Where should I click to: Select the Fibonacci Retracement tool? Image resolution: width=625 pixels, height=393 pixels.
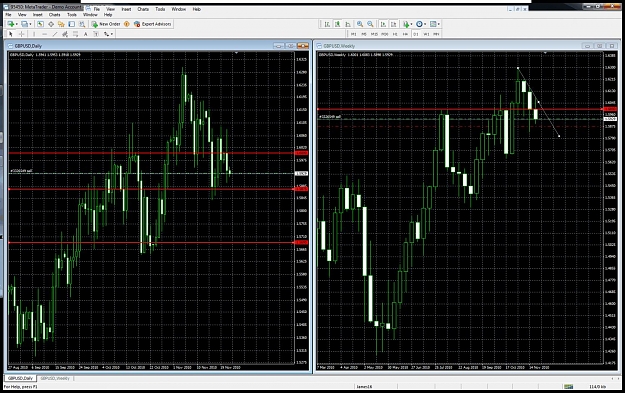tap(75, 34)
